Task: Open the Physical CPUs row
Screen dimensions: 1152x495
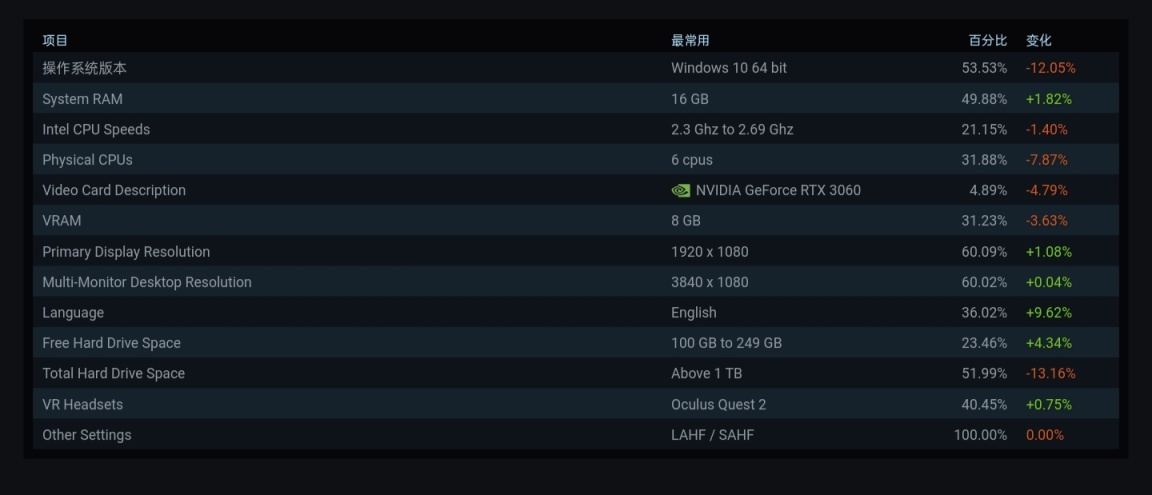Action: coord(576,159)
